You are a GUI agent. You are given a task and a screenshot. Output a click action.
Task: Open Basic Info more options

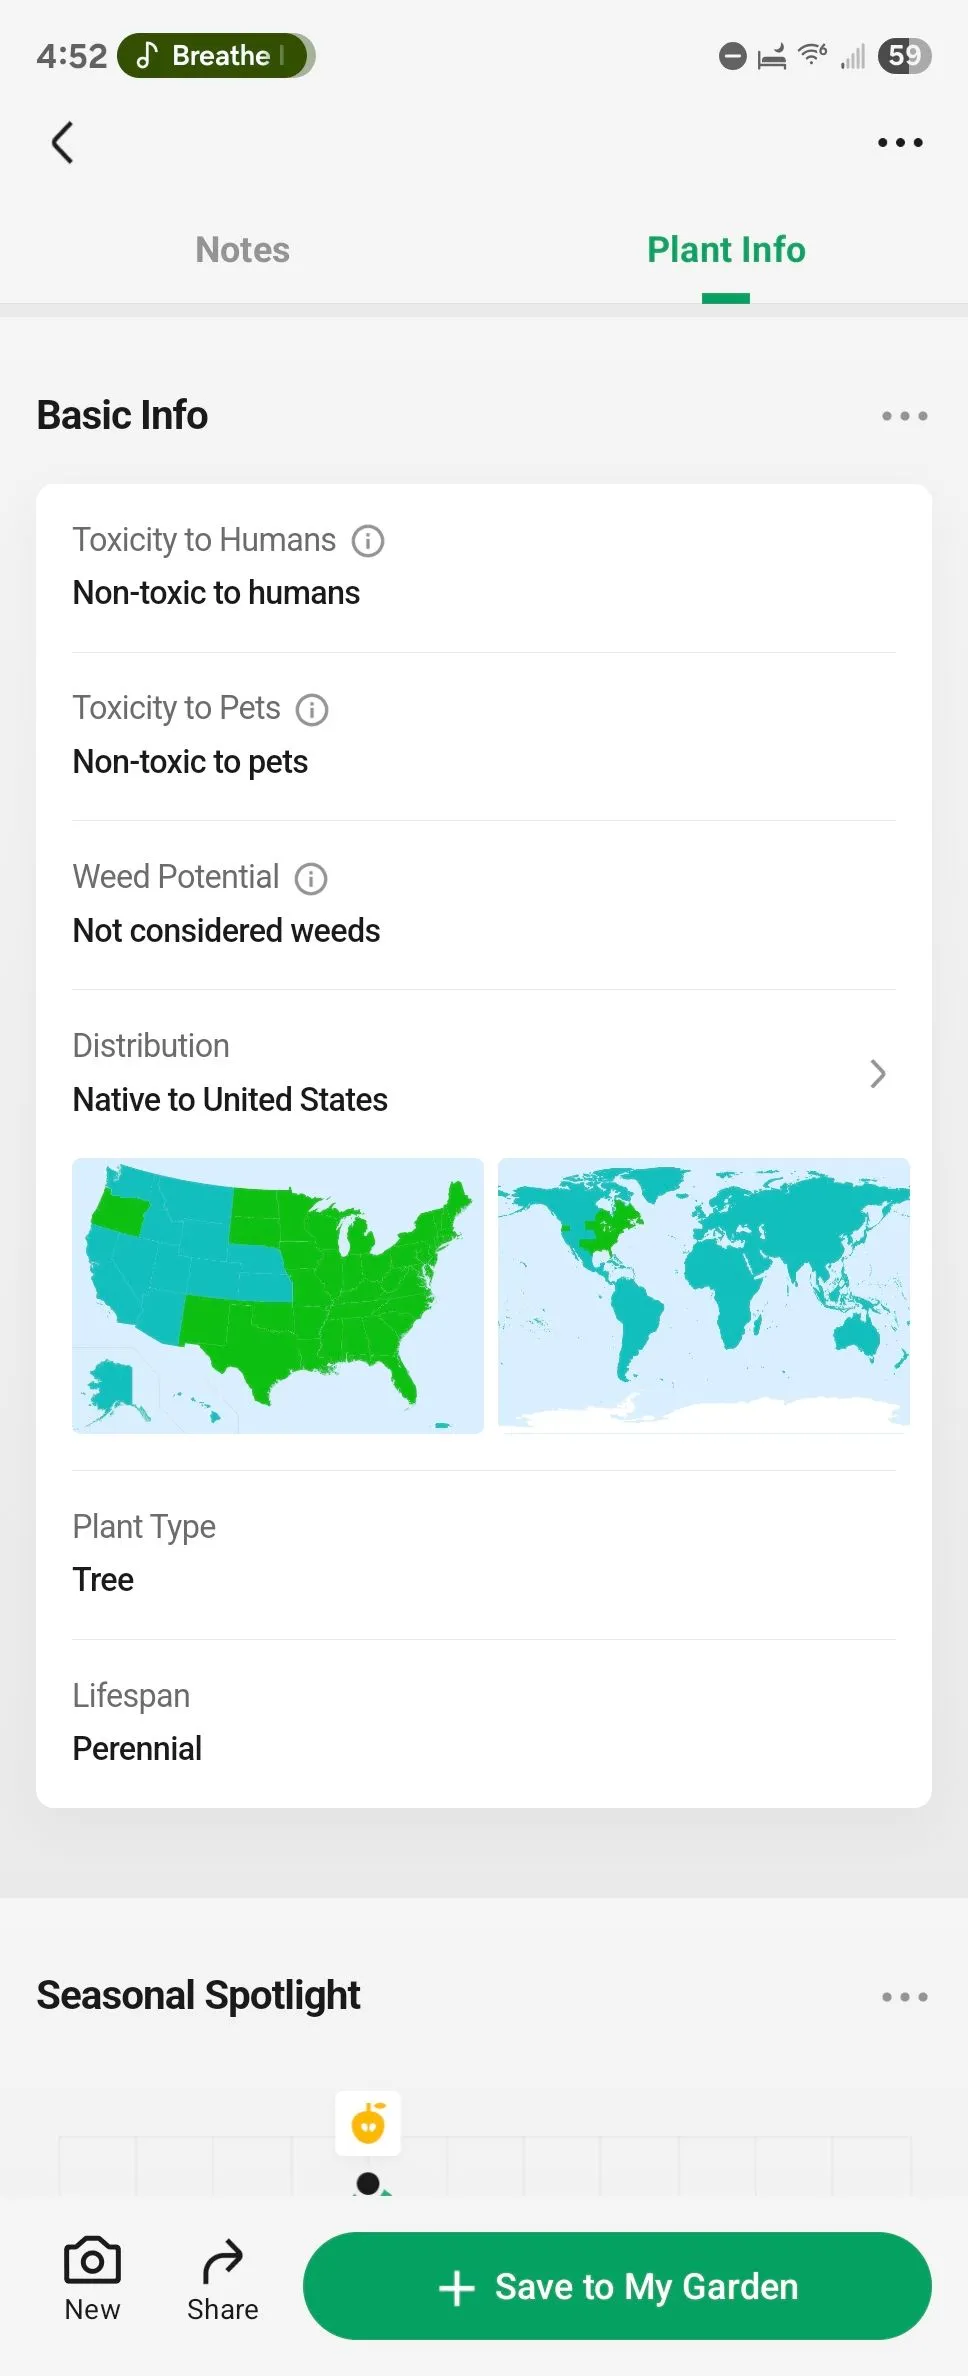click(x=904, y=416)
